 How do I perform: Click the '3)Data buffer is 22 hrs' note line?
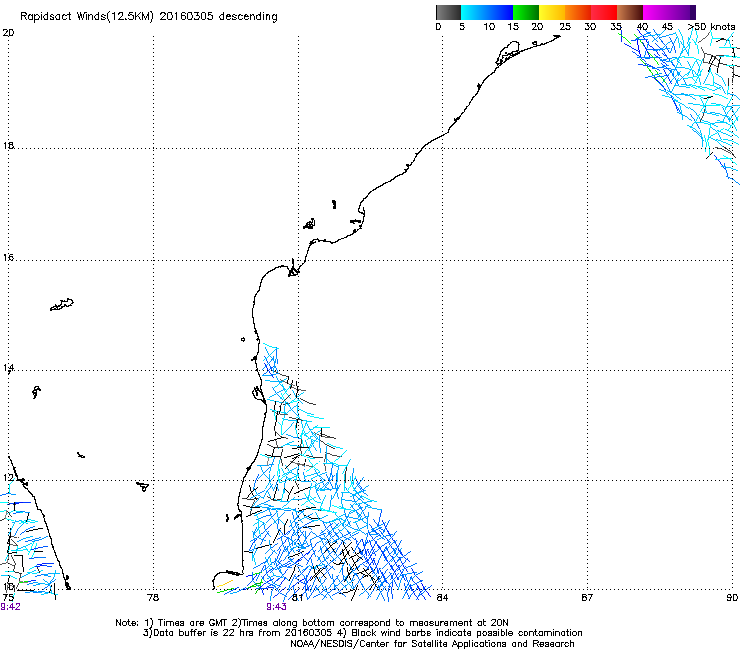pos(362,633)
